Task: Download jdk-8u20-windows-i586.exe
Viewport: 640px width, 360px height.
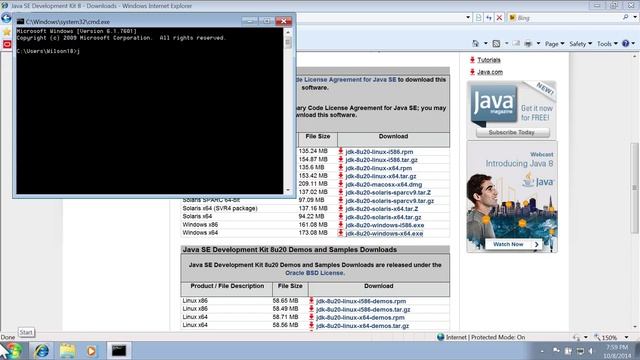Action: 384,225
